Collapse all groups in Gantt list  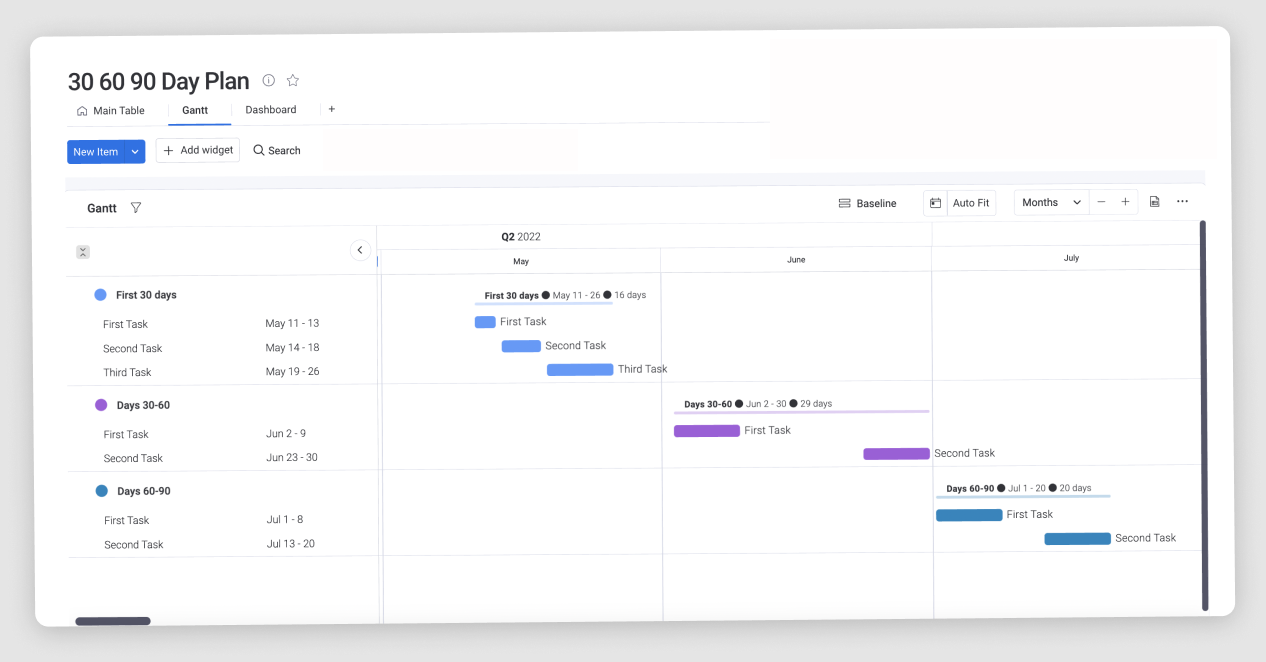(83, 252)
